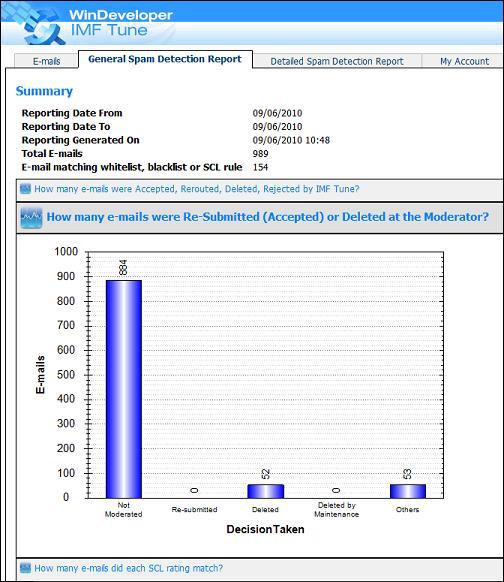Click the Deleted bar in chart

pos(266,491)
